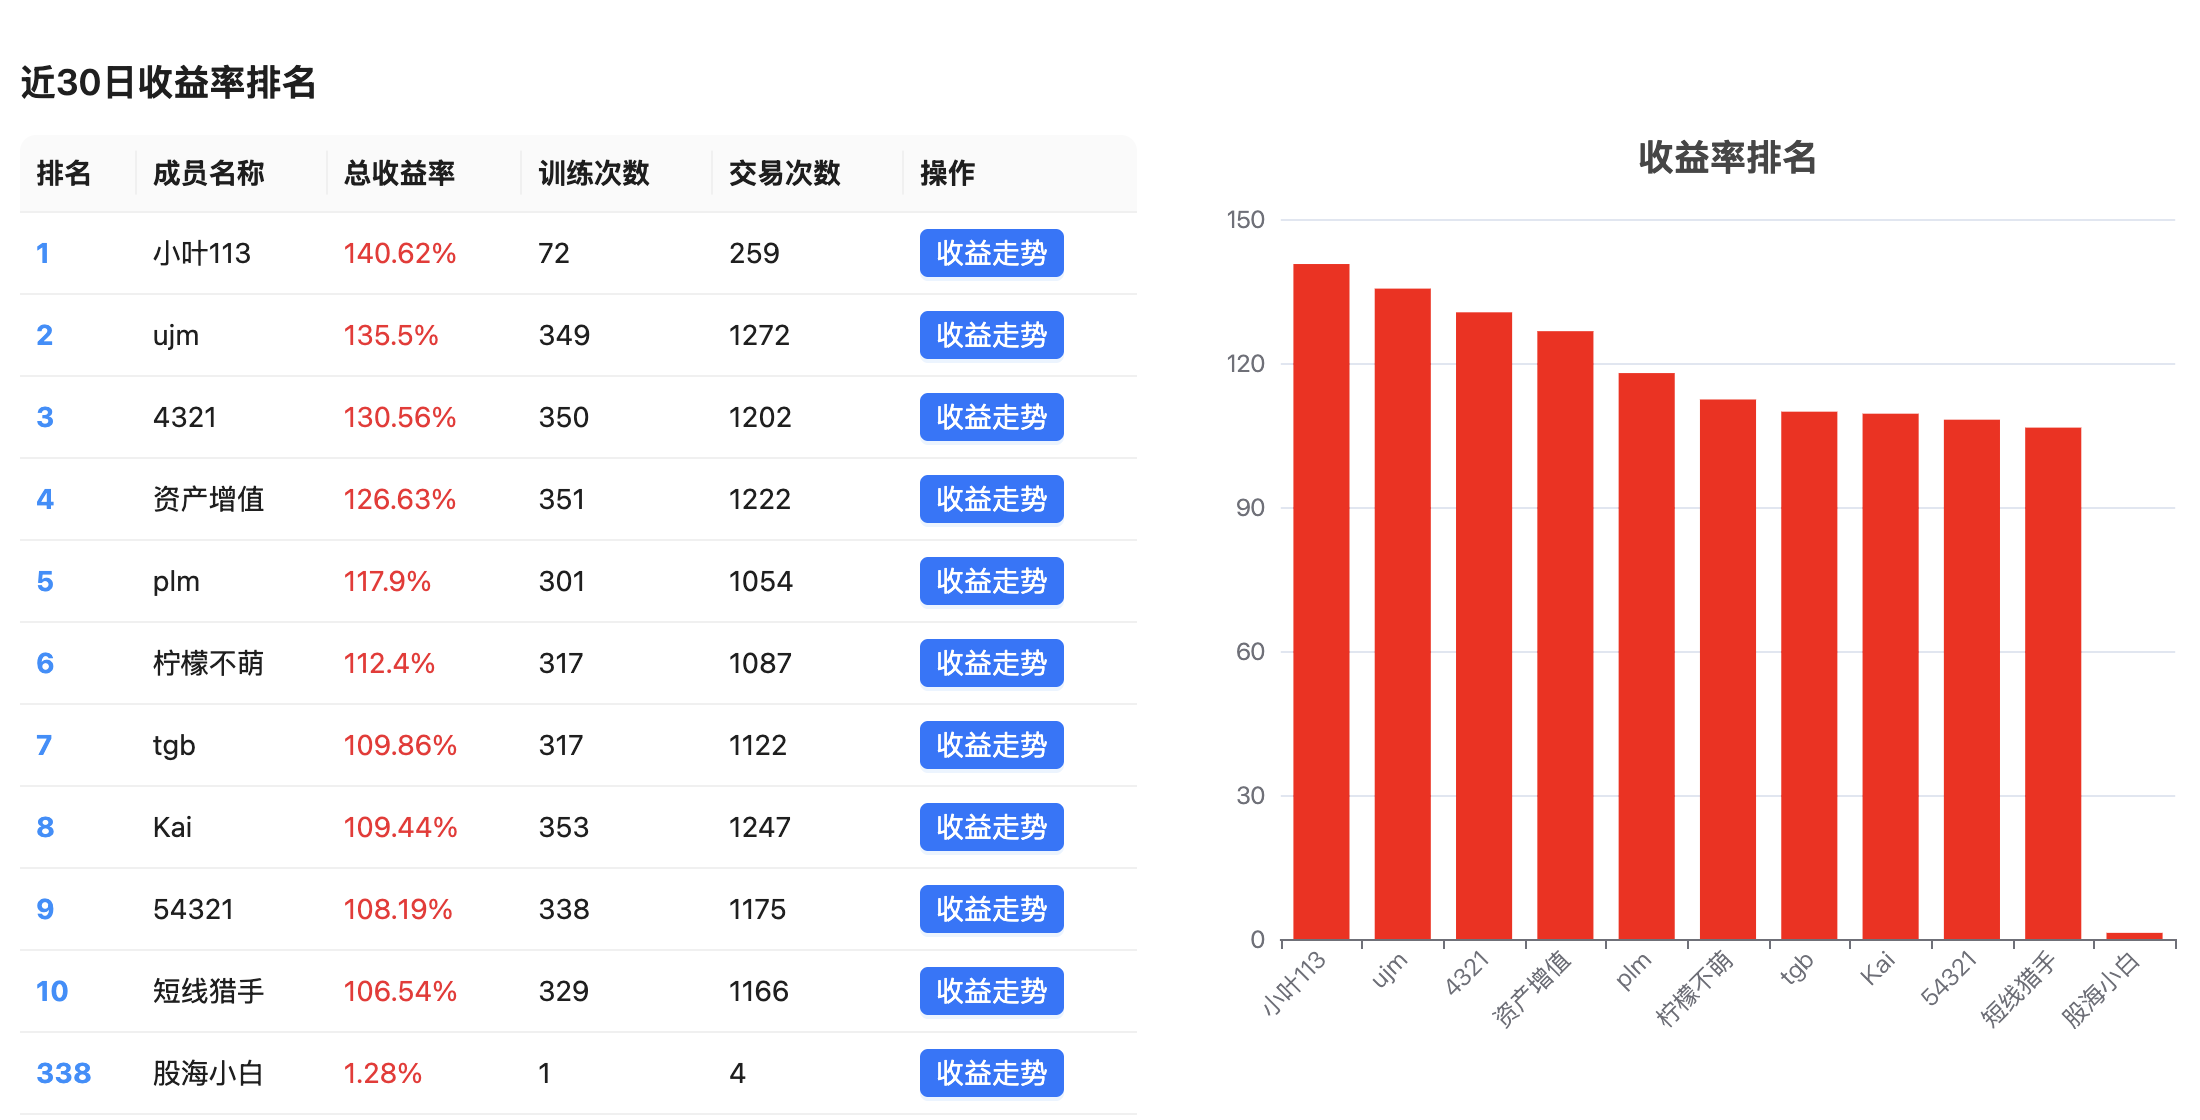Click the 排名 column header
This screenshot has height=1120, width=2200.
[64, 173]
